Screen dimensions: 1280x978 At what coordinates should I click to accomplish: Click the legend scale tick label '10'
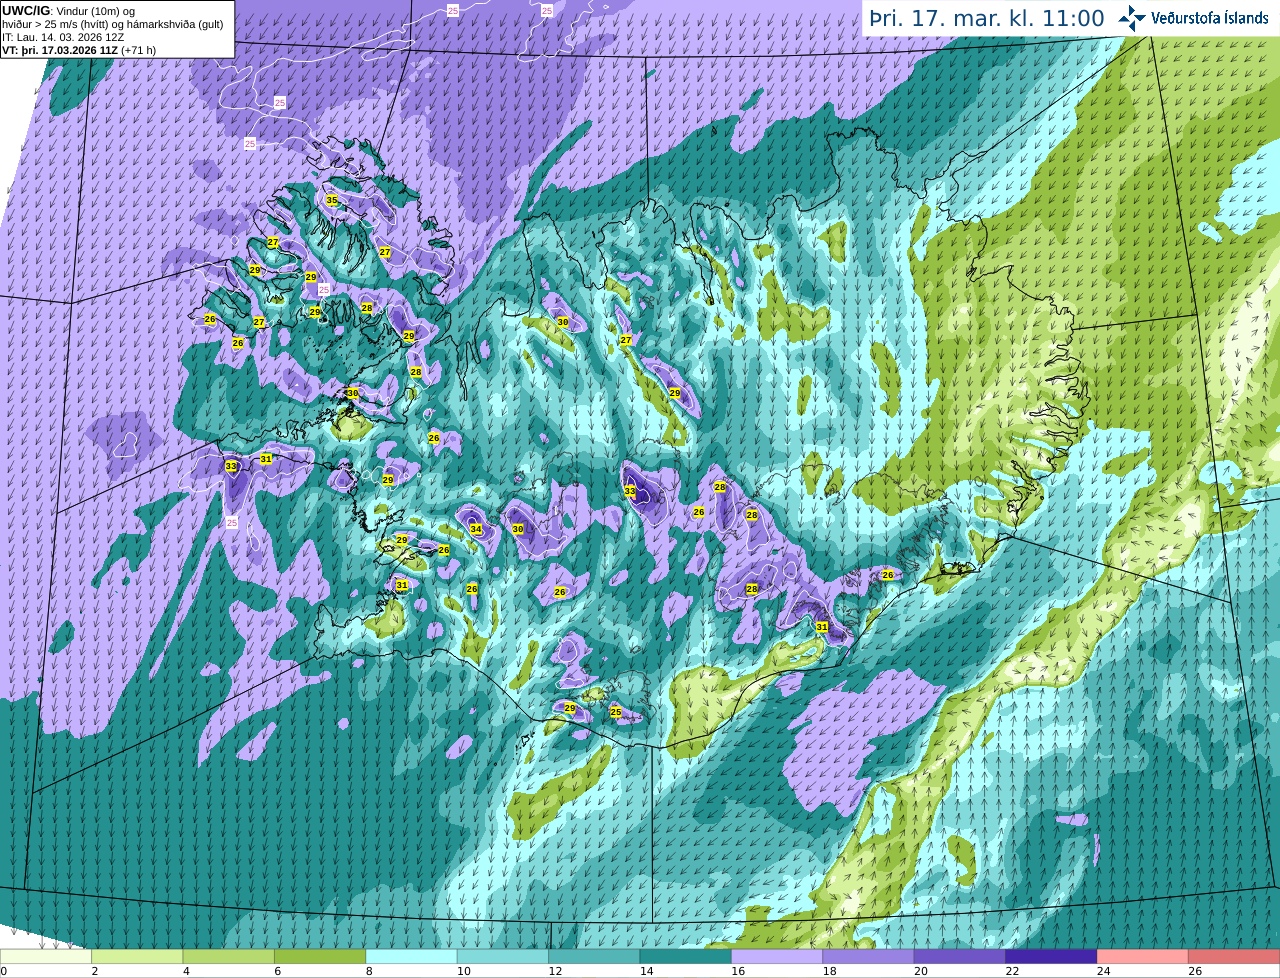pos(463,971)
